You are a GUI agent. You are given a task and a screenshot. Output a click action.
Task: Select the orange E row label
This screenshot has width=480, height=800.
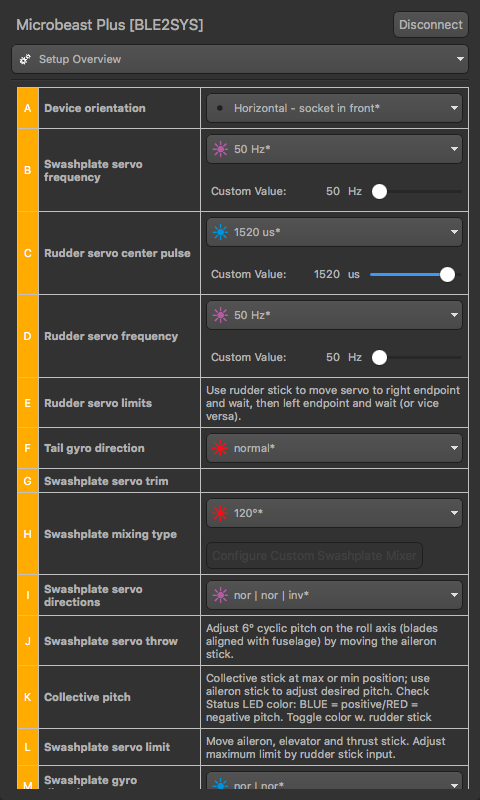pyautogui.click(x=28, y=403)
